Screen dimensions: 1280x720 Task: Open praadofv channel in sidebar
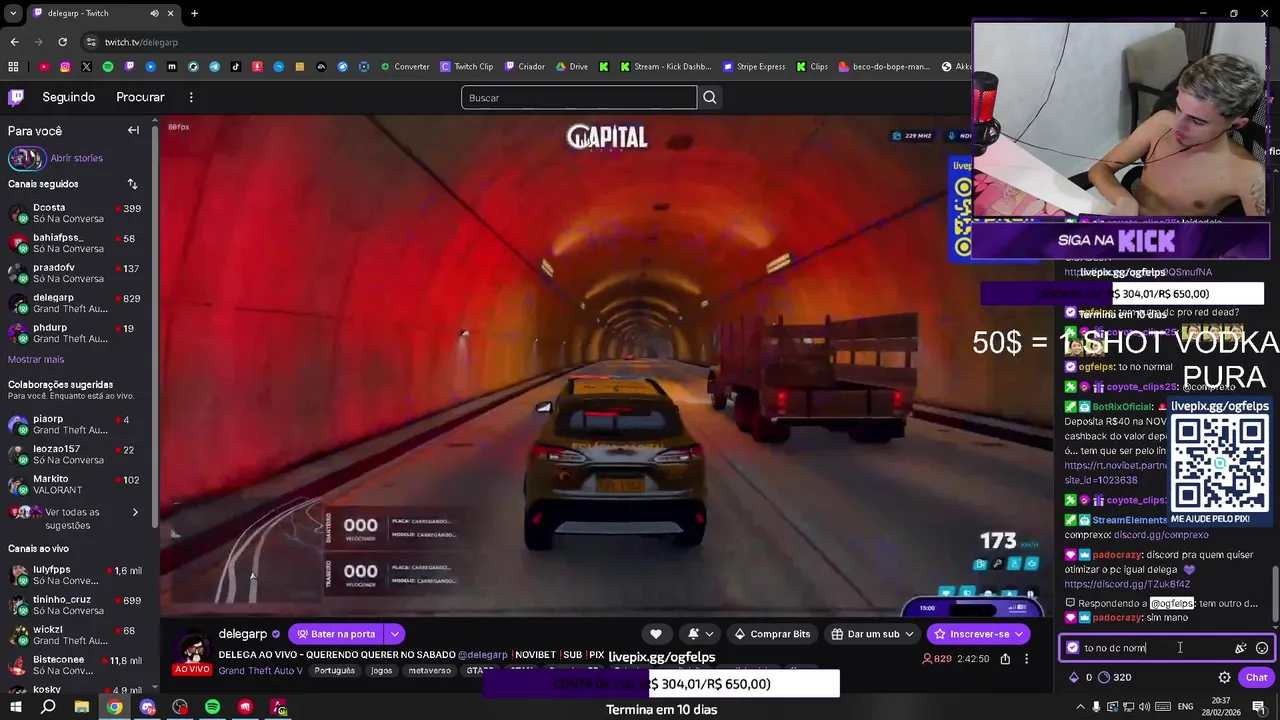pyautogui.click(x=76, y=273)
